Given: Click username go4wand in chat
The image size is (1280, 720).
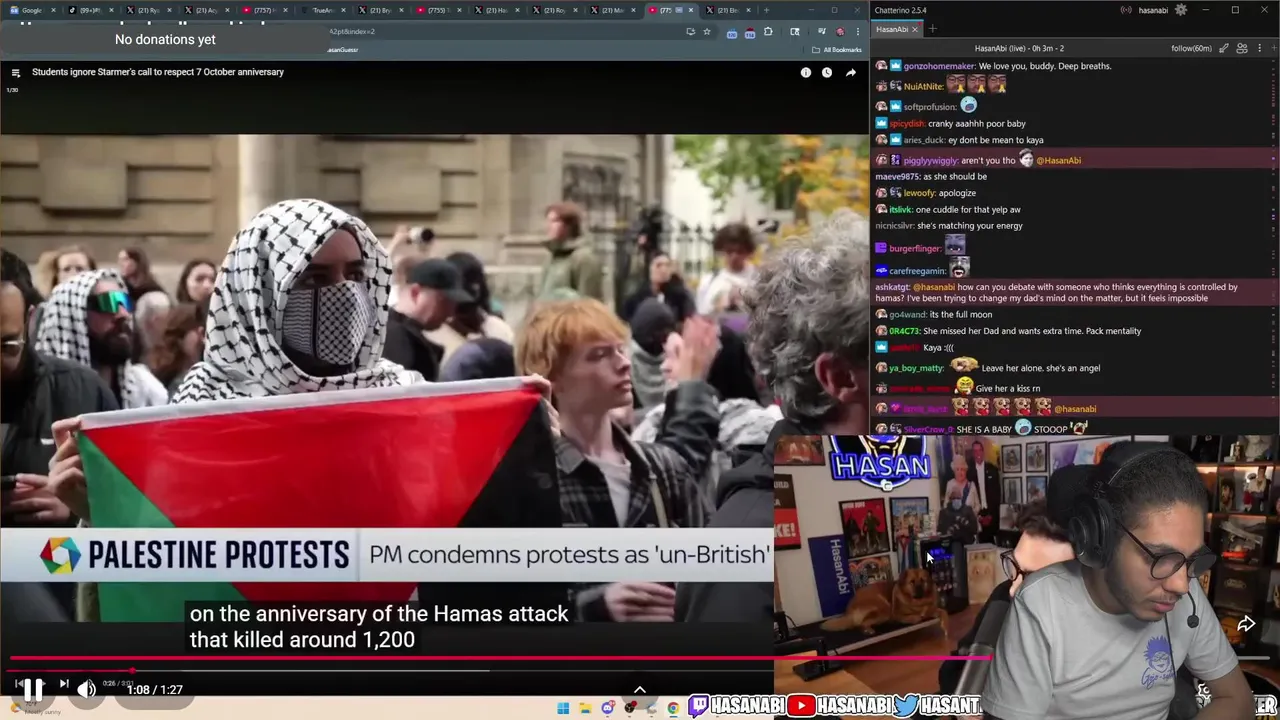Looking at the screenshot, I should click(x=907, y=315).
